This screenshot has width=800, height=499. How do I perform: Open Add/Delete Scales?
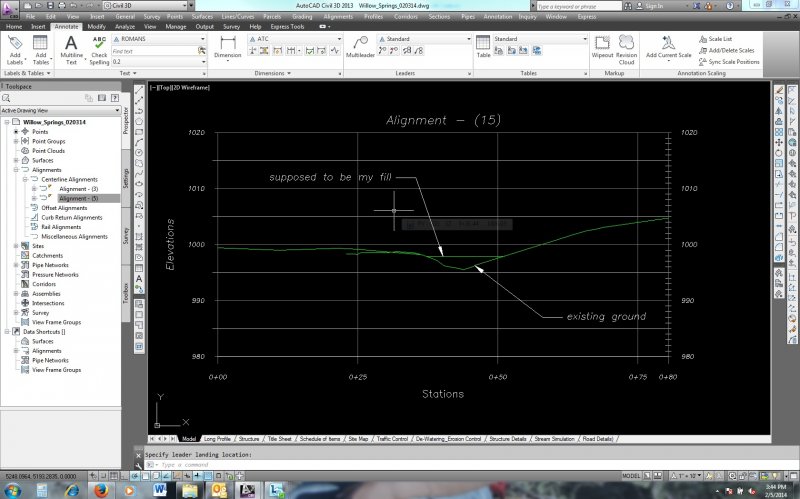(727, 50)
